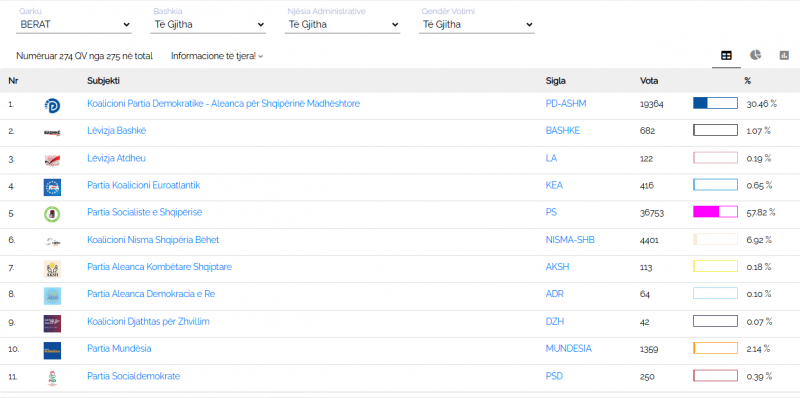
Task: Open Partia Socialdemokrate subject link
Action: click(134, 376)
